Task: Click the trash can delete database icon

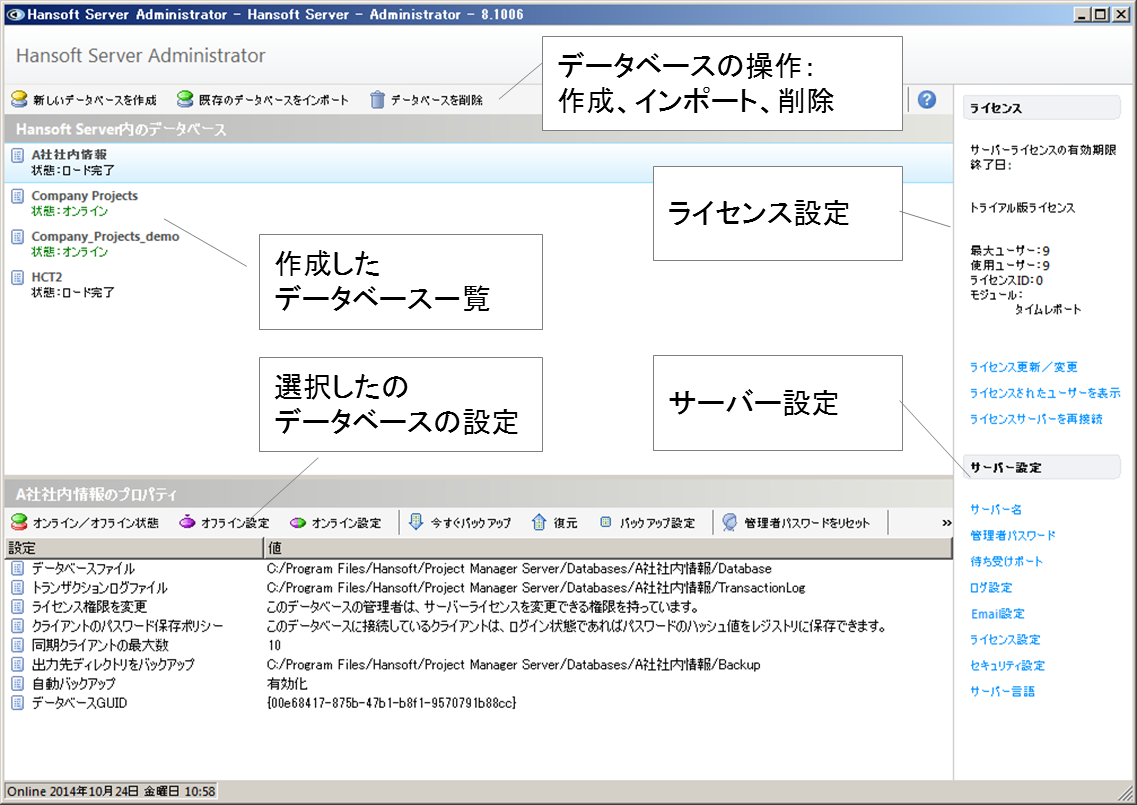Action: [377, 99]
